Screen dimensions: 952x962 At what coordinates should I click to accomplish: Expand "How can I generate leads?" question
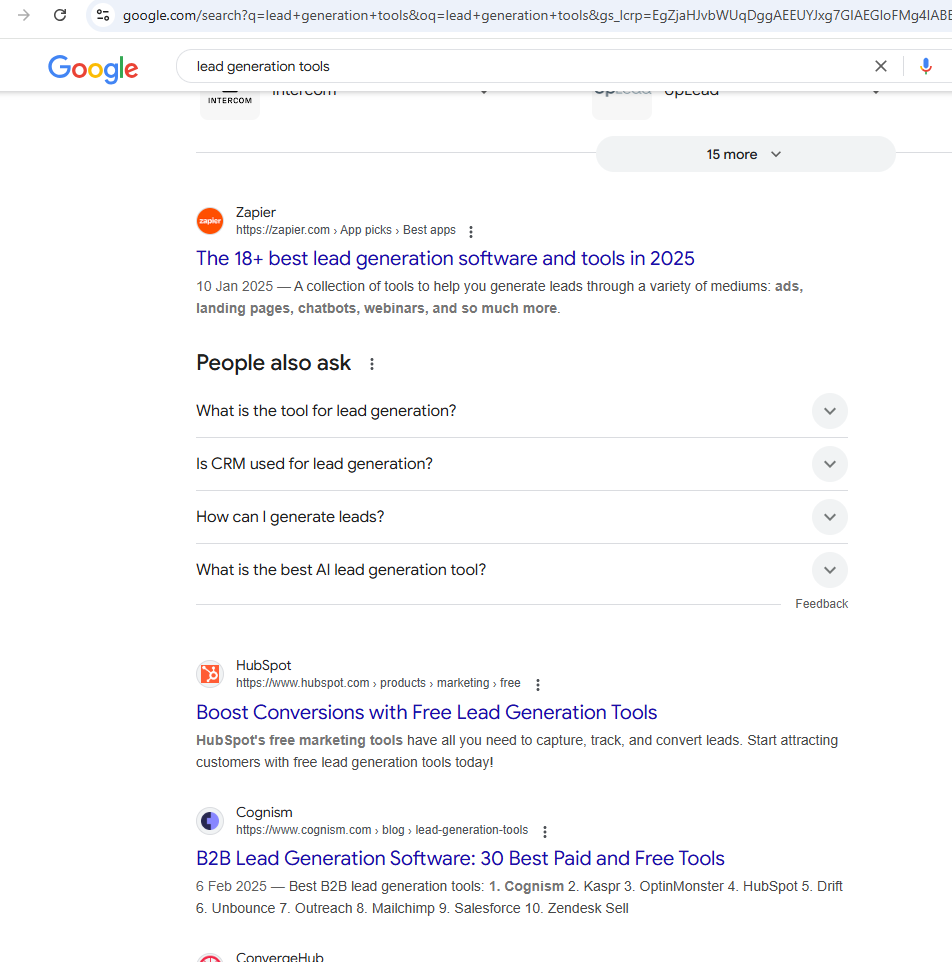tap(829, 517)
